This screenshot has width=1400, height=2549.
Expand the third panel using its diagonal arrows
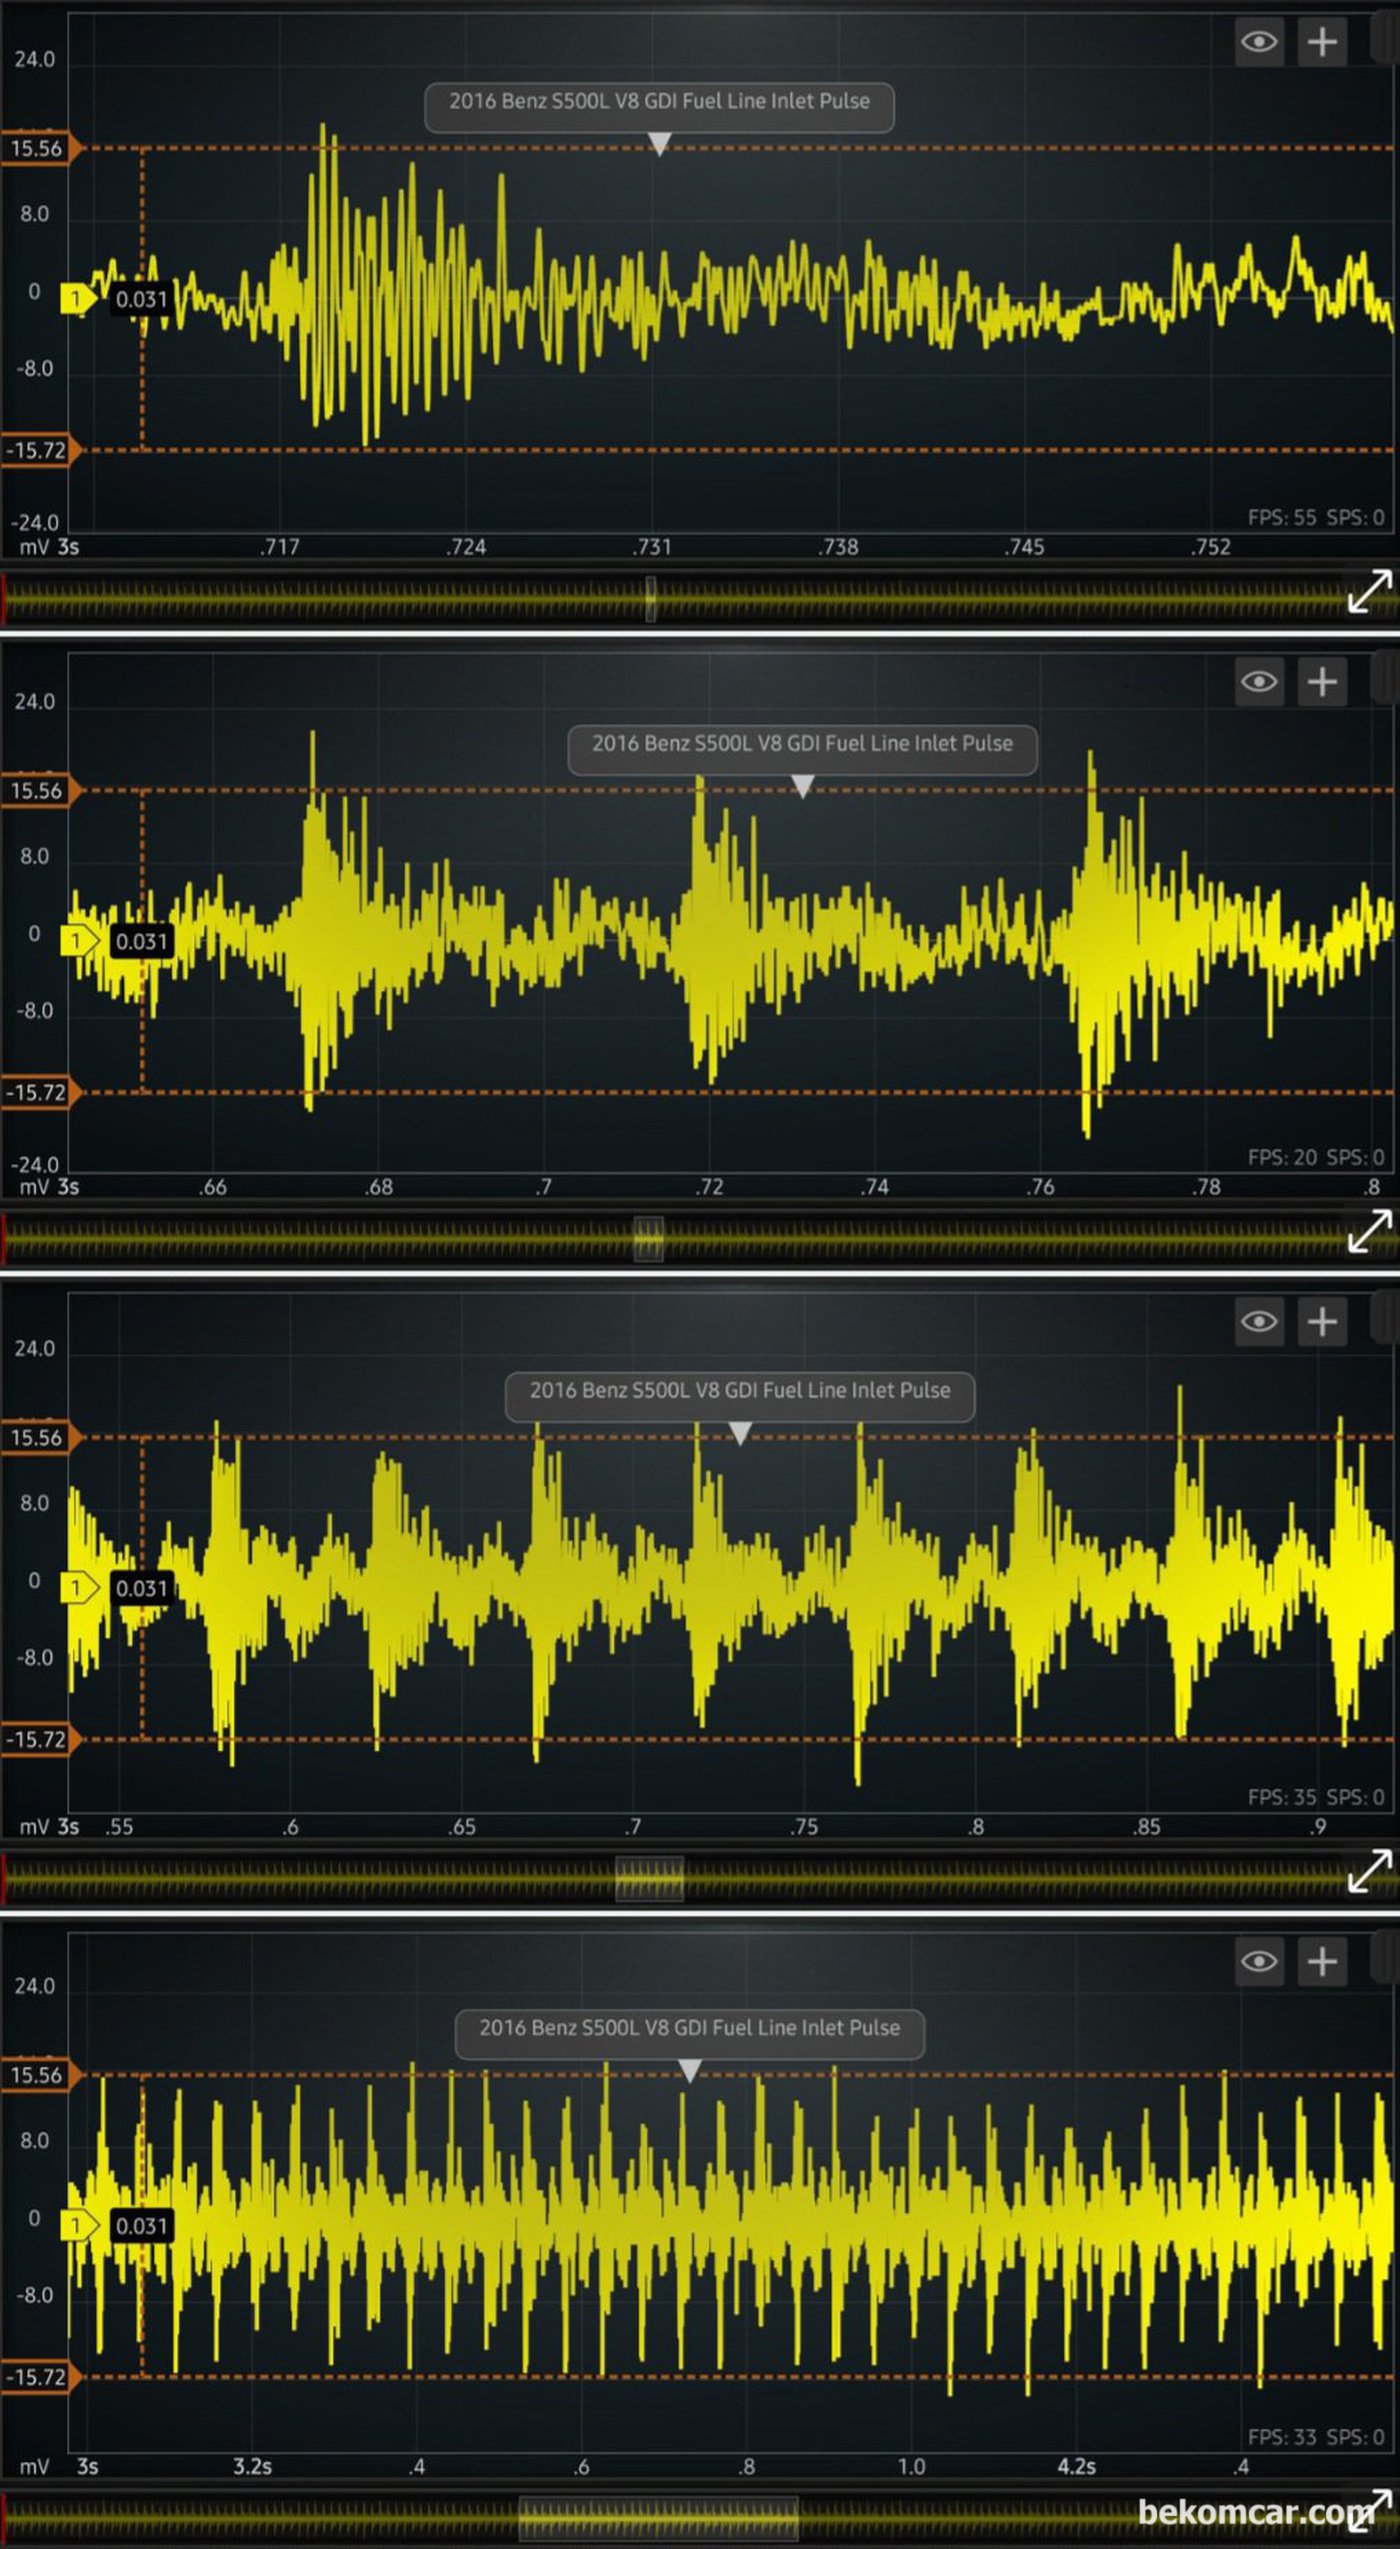[x=1369, y=1871]
